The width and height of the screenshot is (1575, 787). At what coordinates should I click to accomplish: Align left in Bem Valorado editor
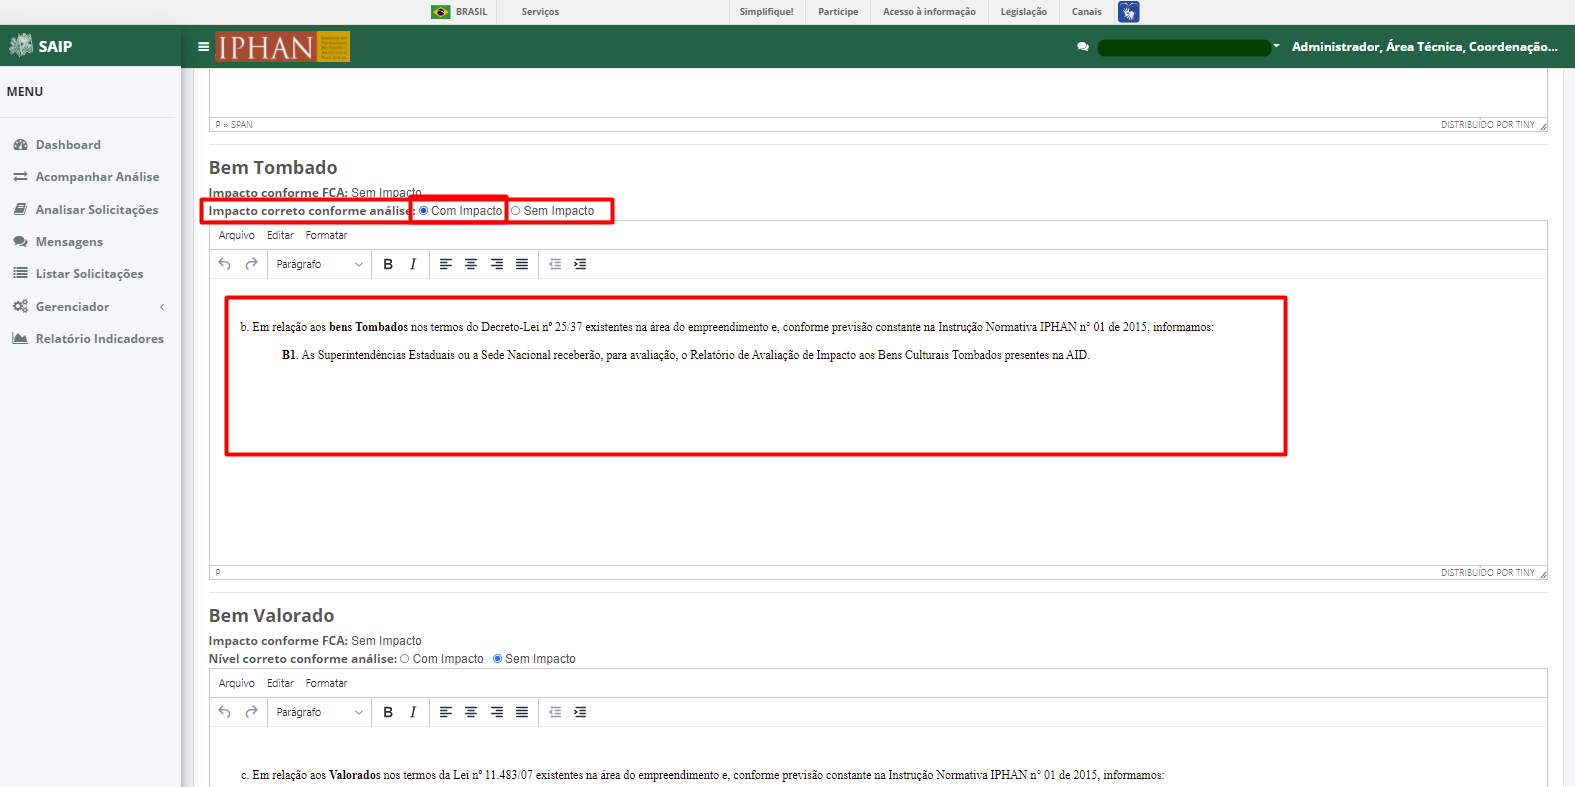(x=446, y=712)
